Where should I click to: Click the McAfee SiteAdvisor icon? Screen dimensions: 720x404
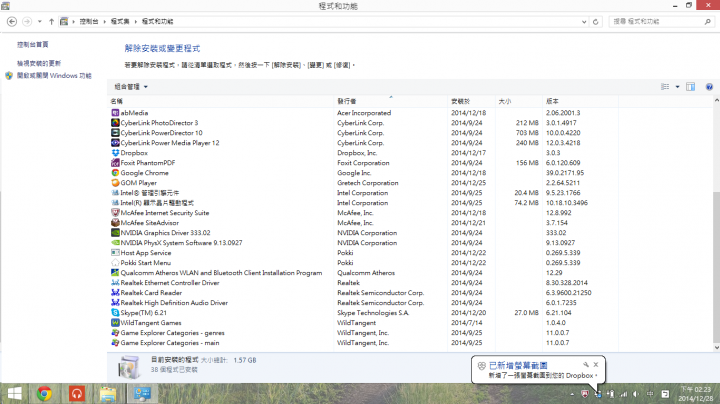coord(115,223)
